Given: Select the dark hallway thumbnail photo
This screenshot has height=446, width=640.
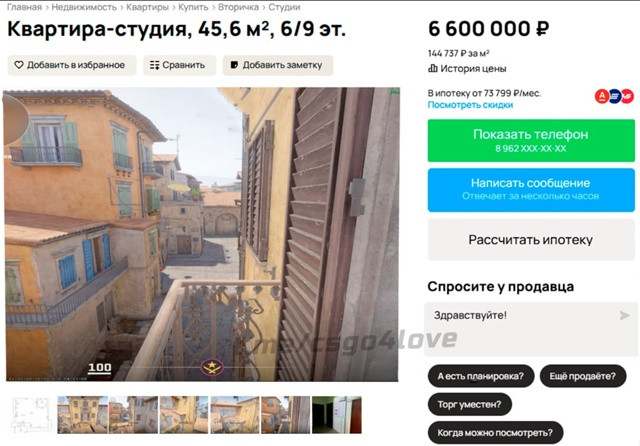Looking at the screenshot, I should [336, 415].
